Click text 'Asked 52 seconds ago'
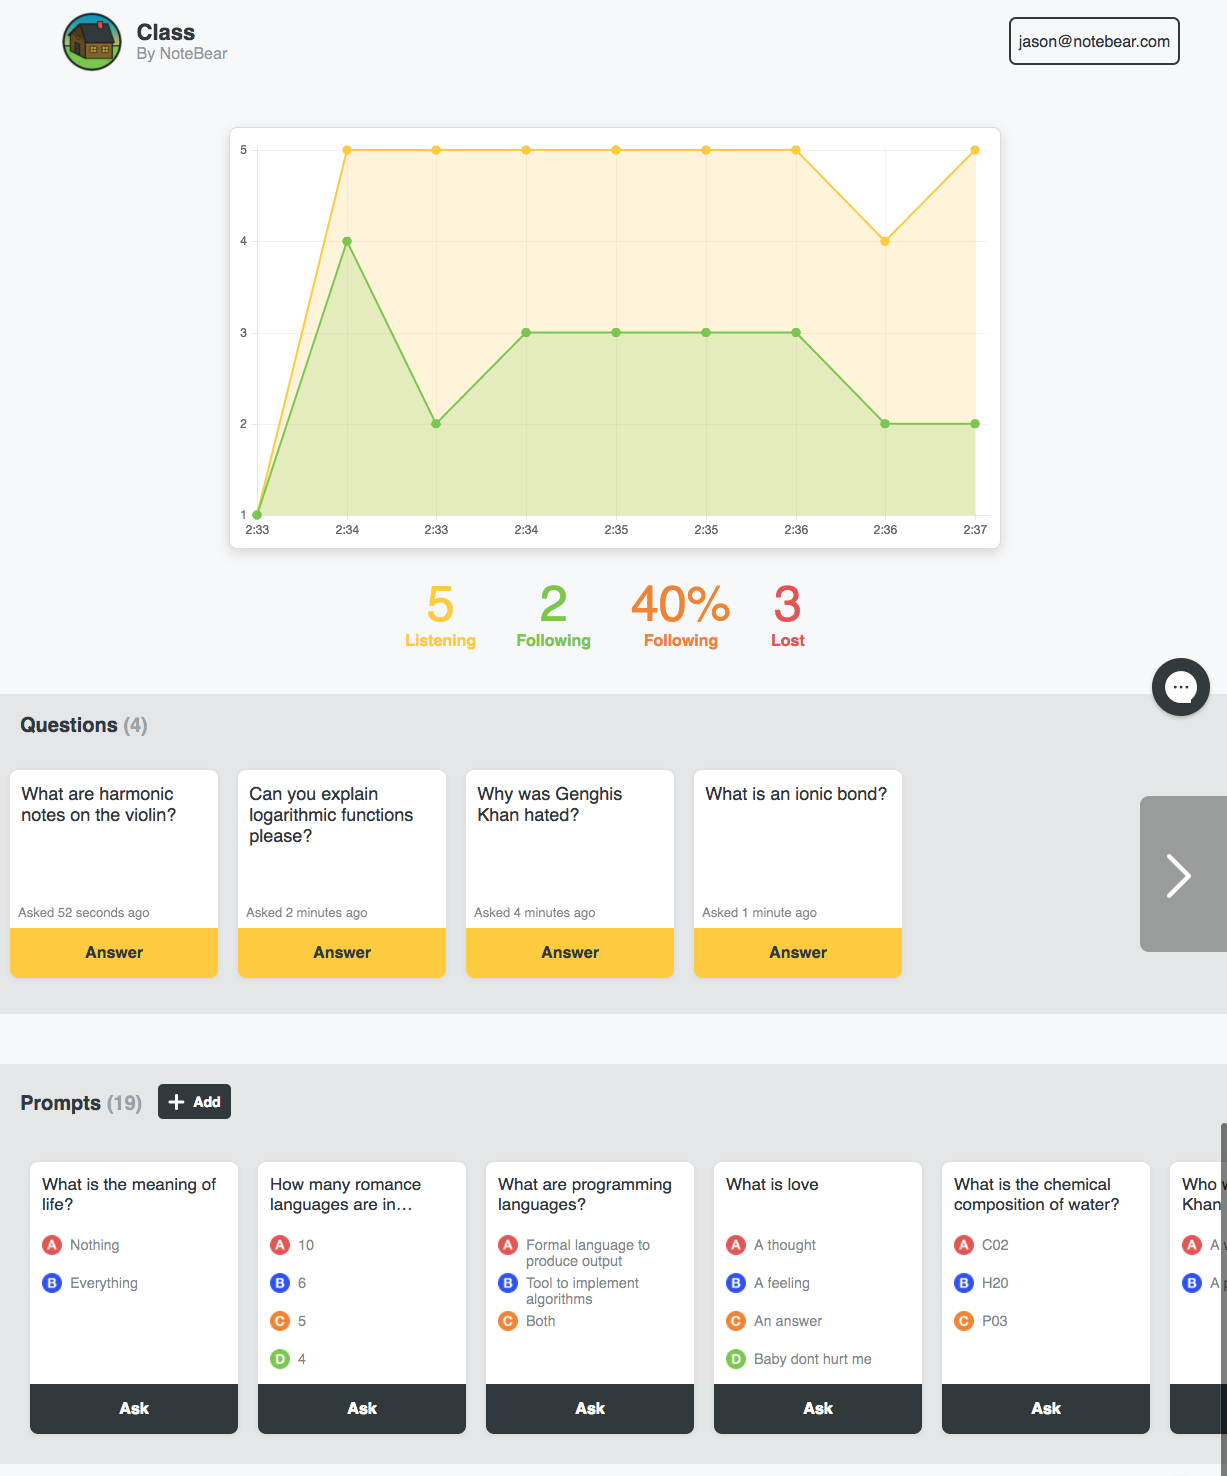The height and width of the screenshot is (1476, 1227). click(x=84, y=912)
